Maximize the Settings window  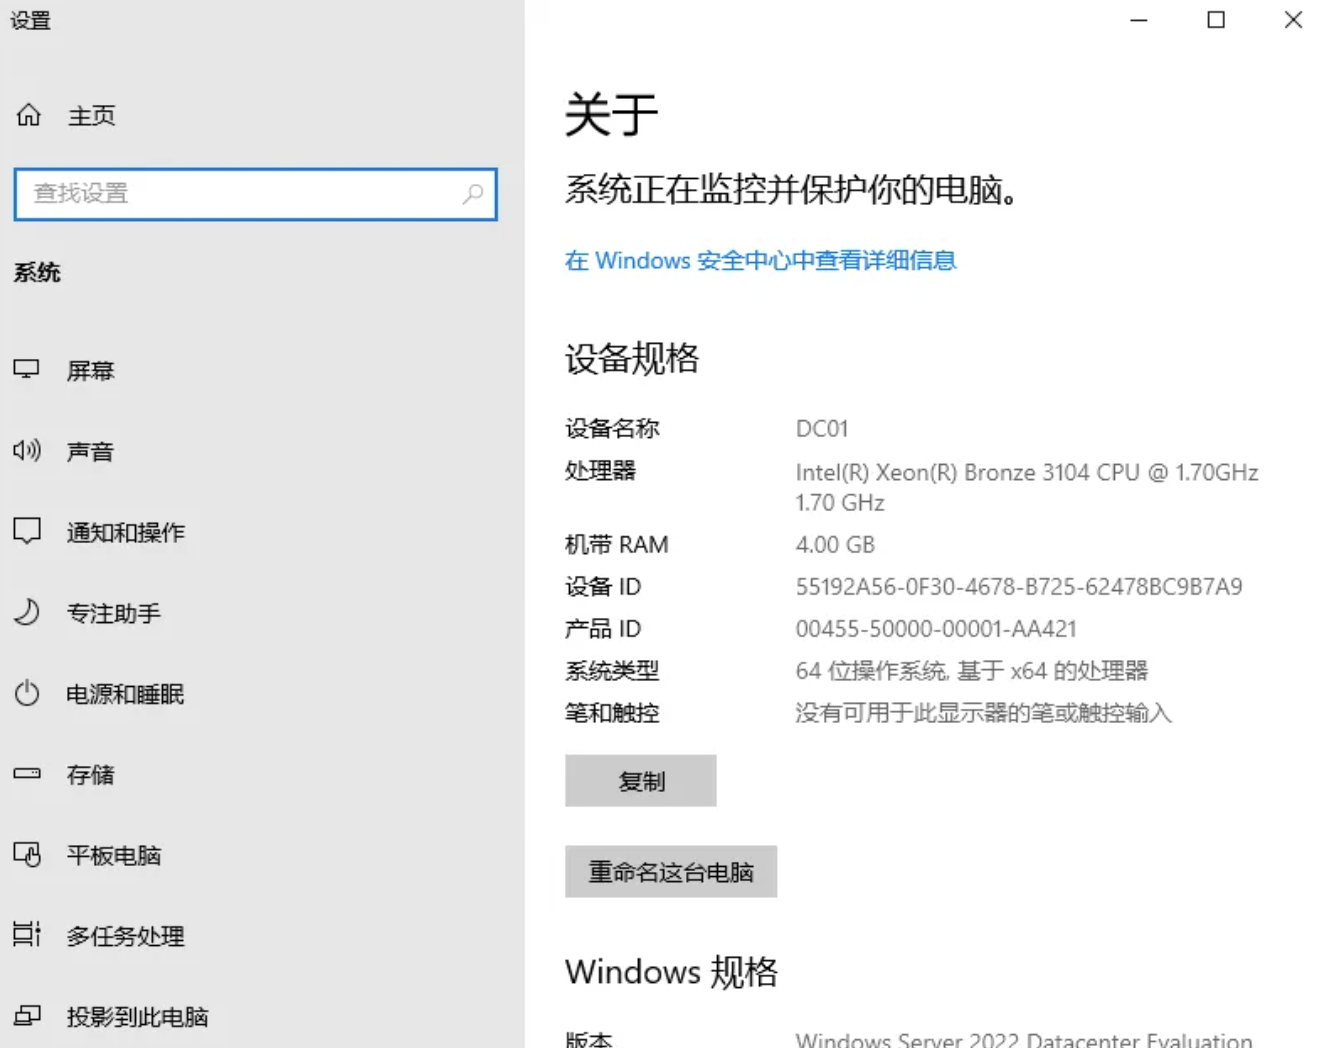pyautogui.click(x=1216, y=20)
